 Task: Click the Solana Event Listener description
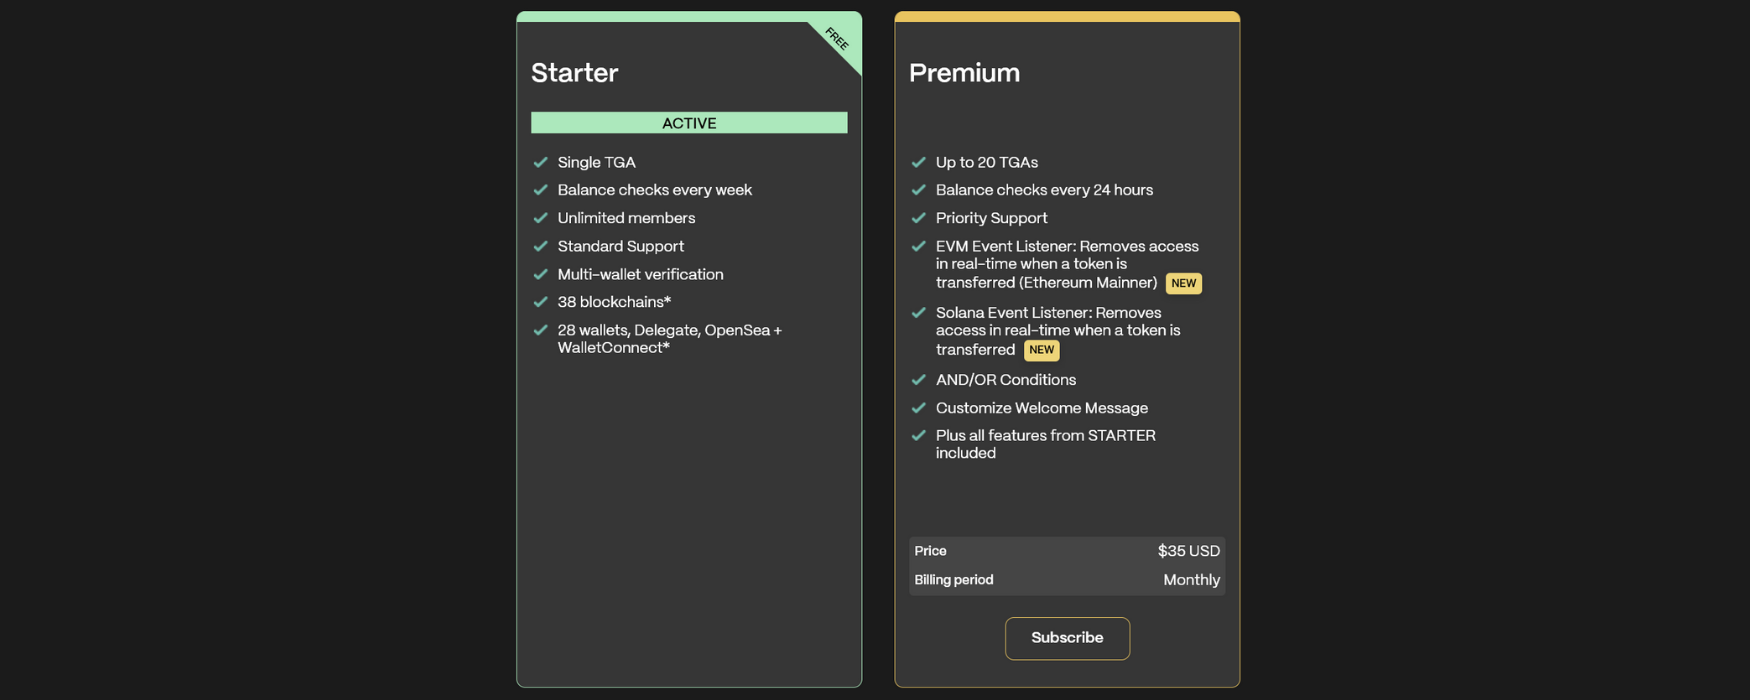[x=1058, y=331]
